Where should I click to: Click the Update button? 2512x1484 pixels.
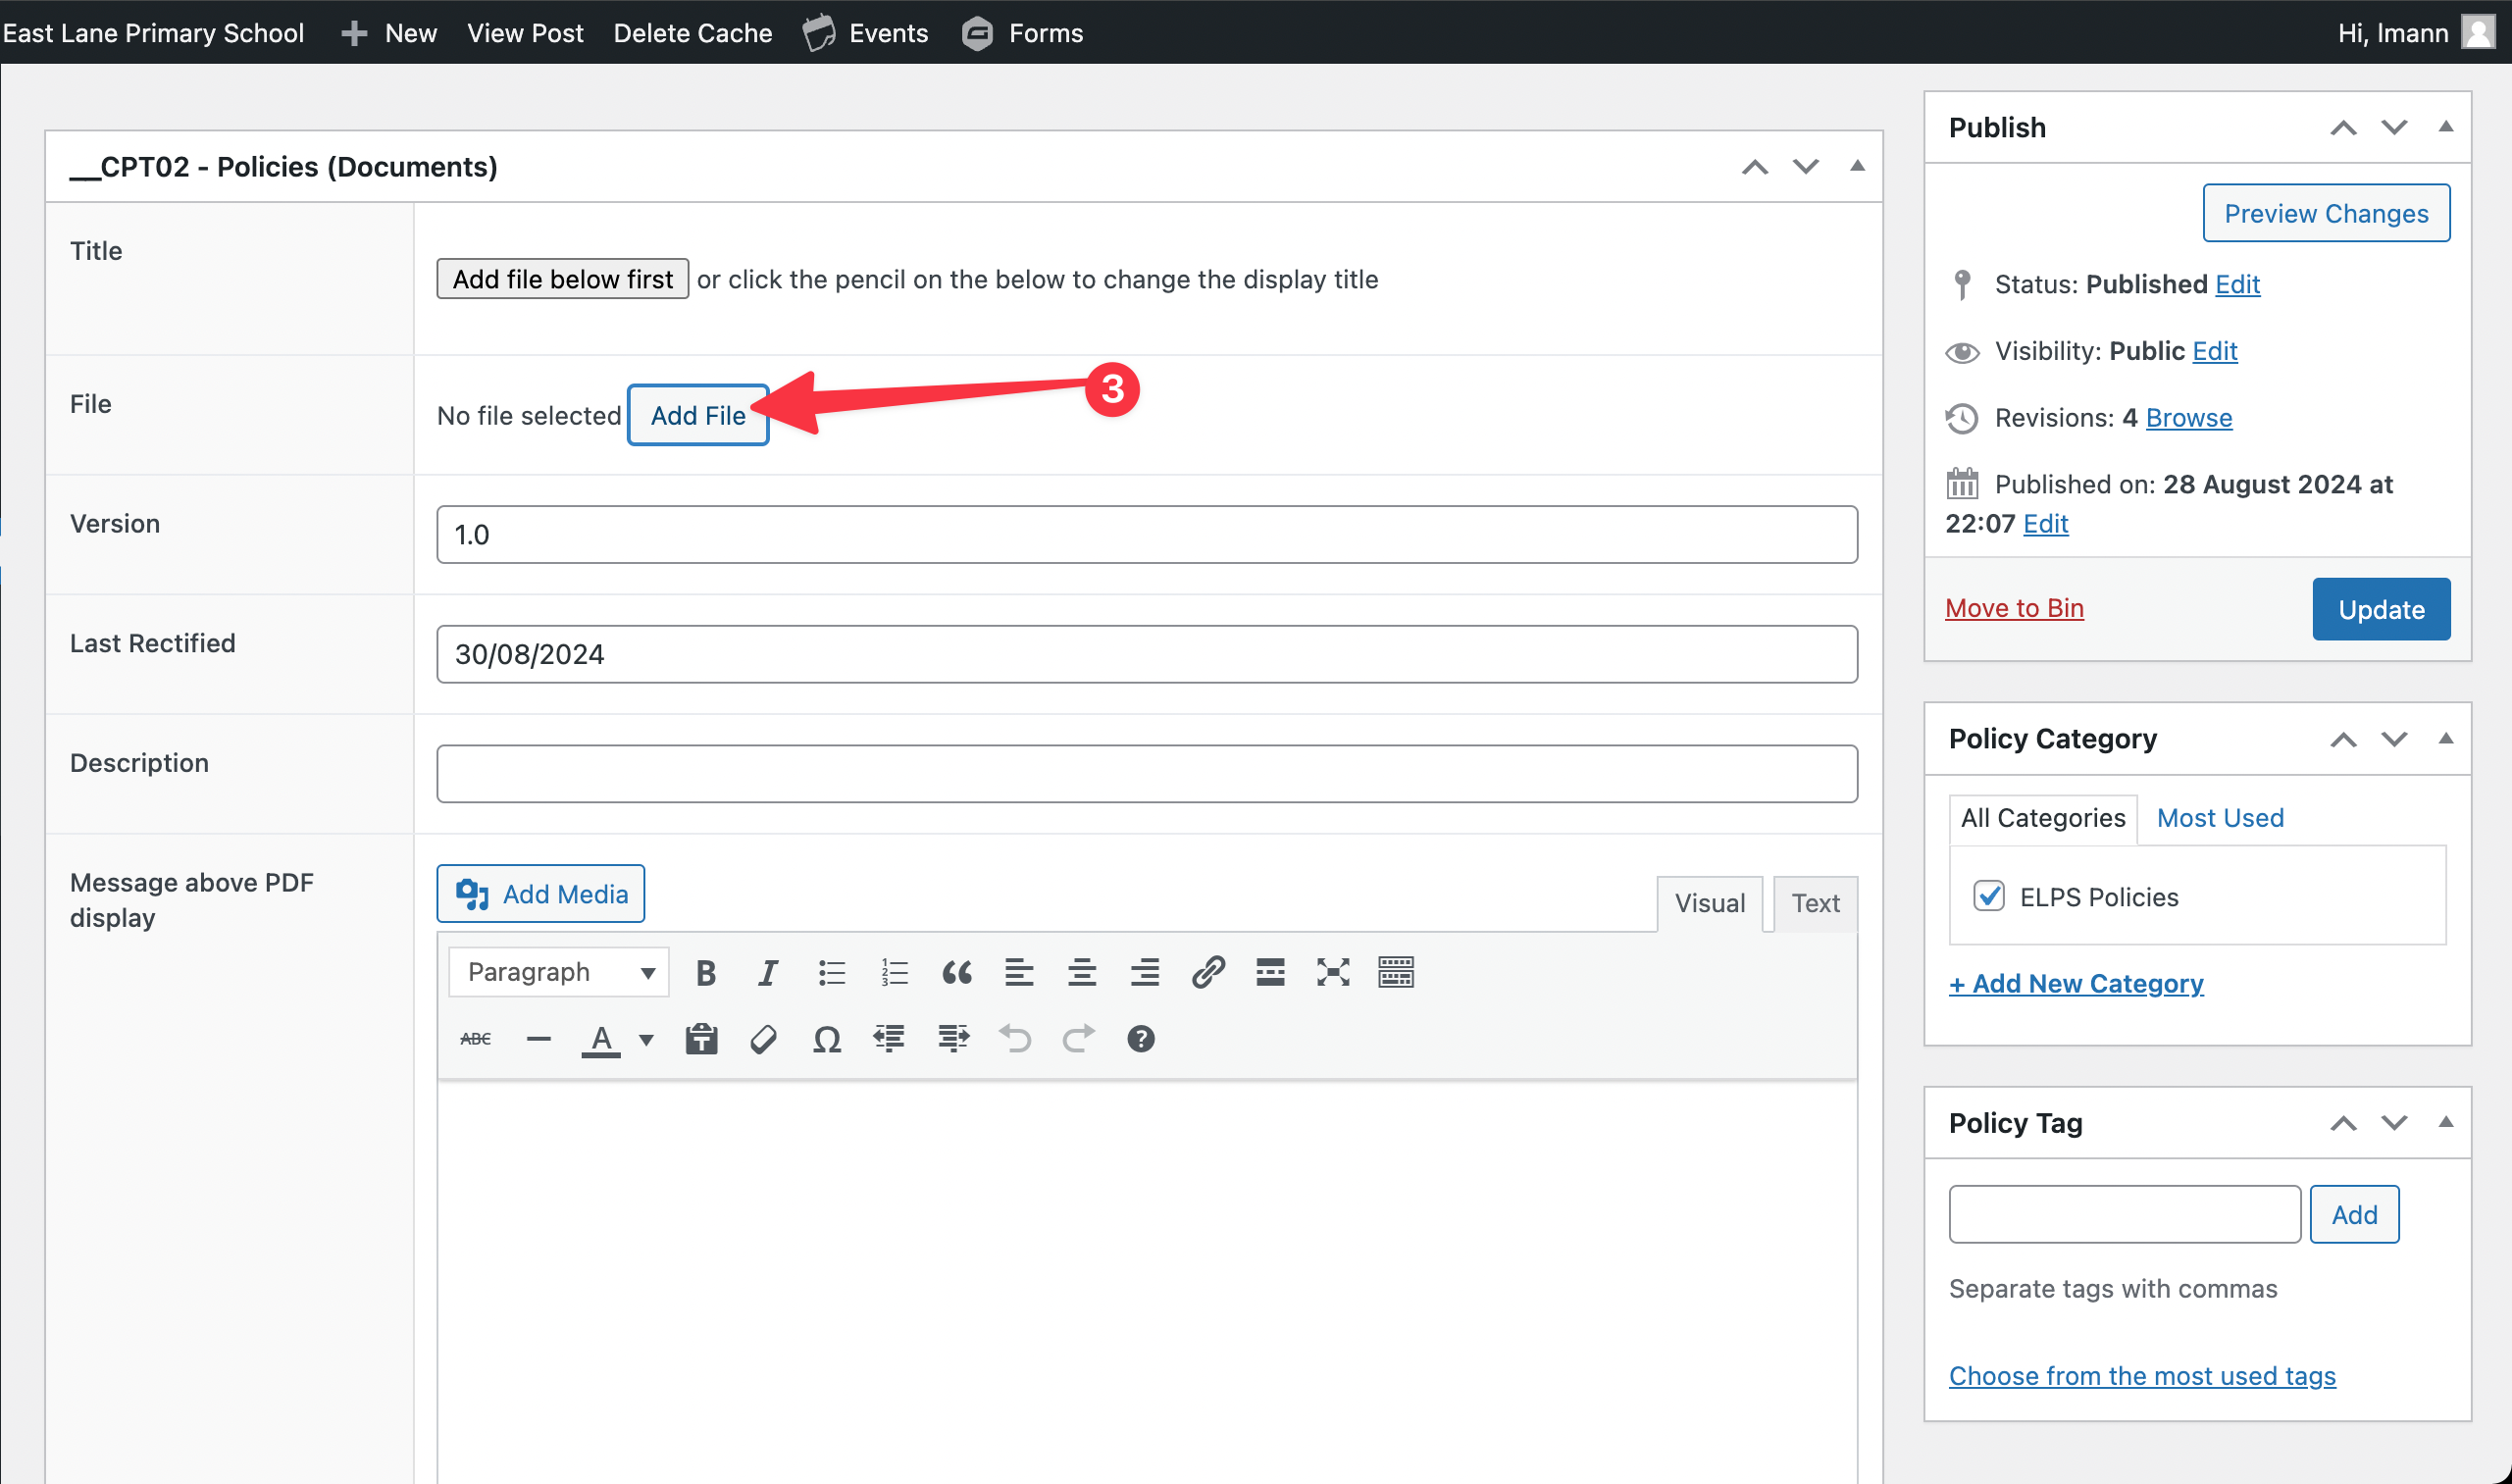2380,609
